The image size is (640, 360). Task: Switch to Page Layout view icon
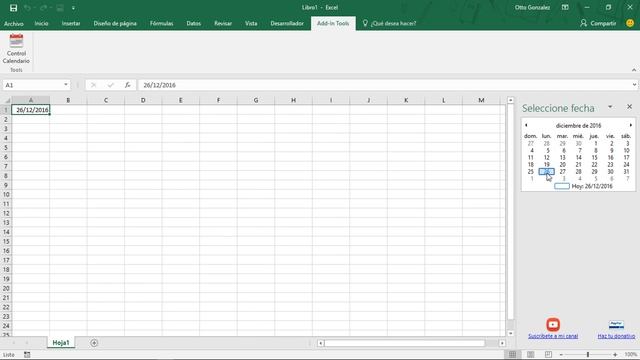coord(531,355)
